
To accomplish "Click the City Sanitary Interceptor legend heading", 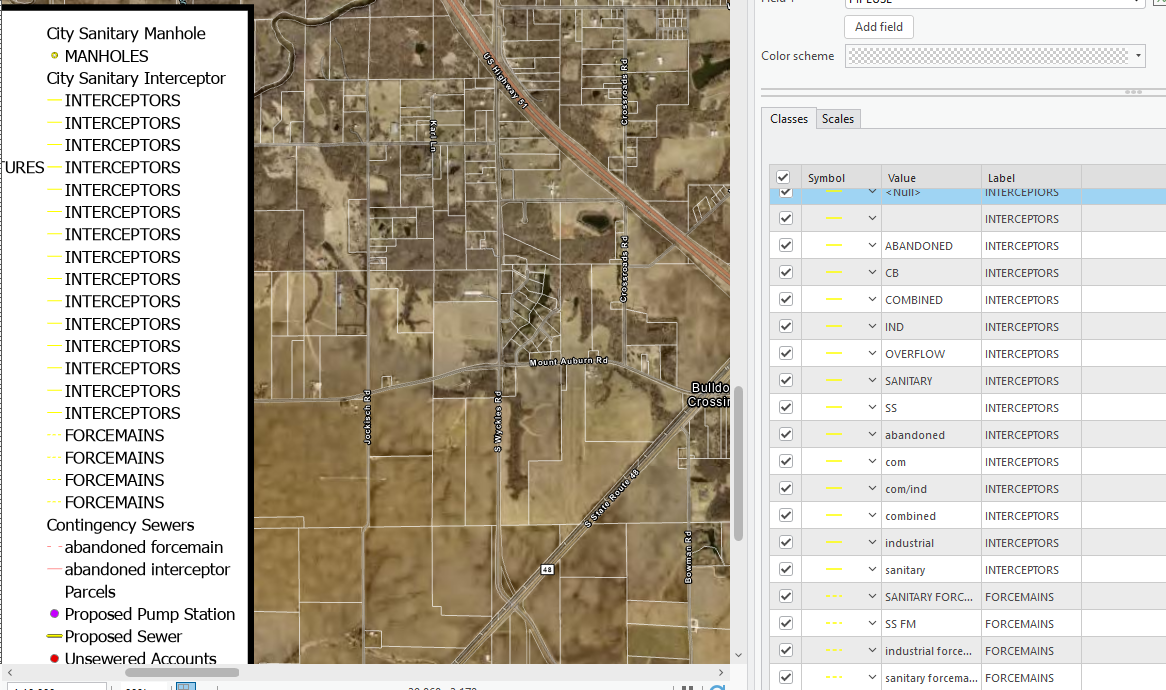I will (136, 78).
